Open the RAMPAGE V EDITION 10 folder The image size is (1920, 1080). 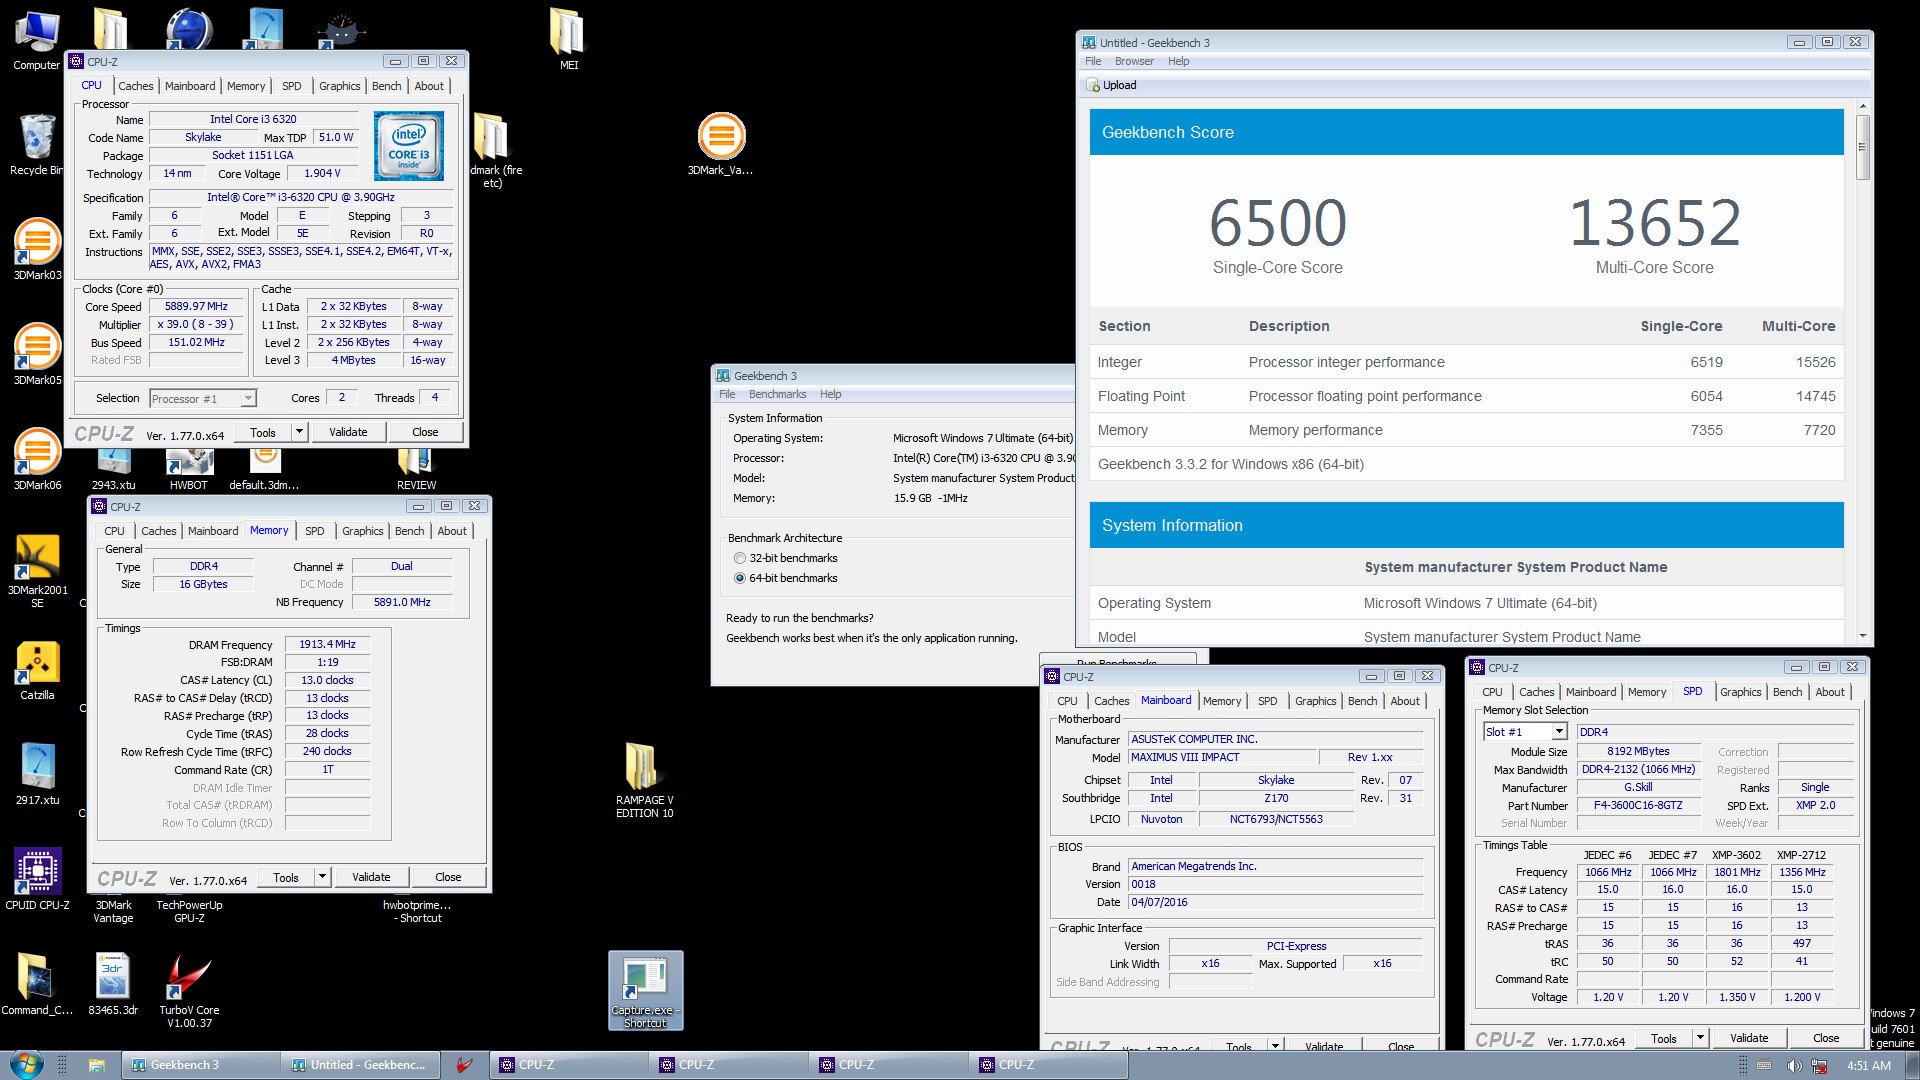tap(644, 781)
